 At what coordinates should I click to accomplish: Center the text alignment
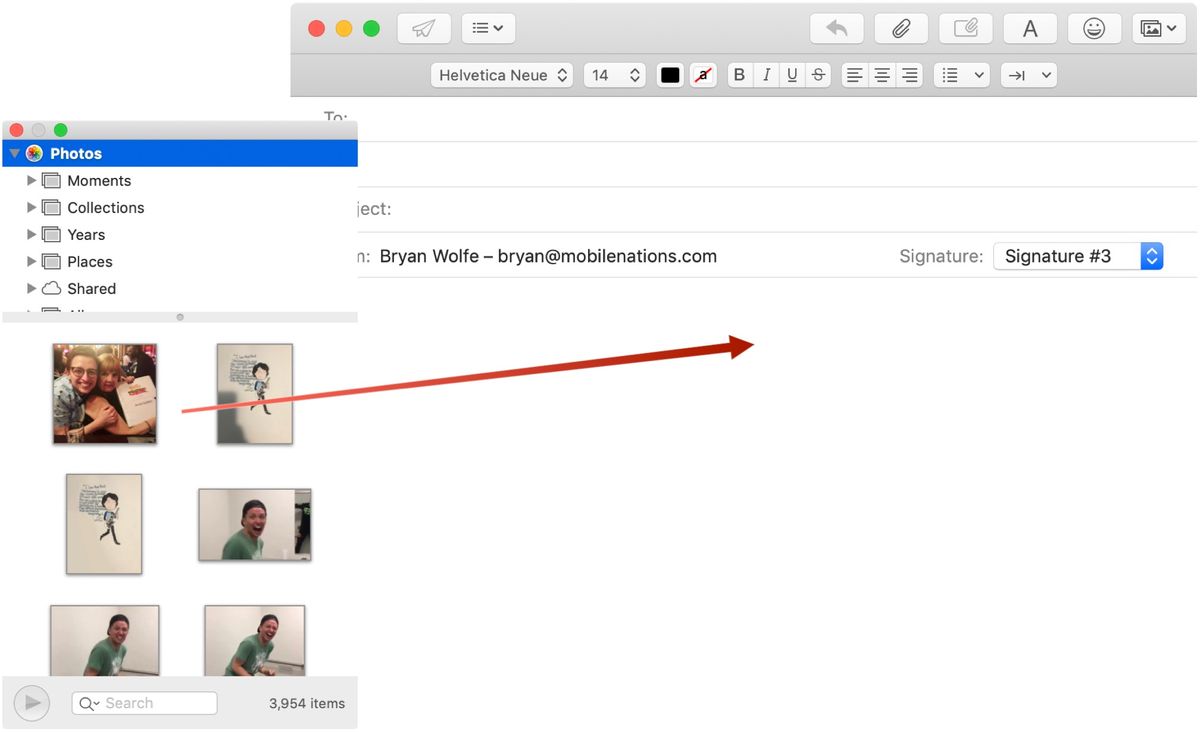[881, 75]
